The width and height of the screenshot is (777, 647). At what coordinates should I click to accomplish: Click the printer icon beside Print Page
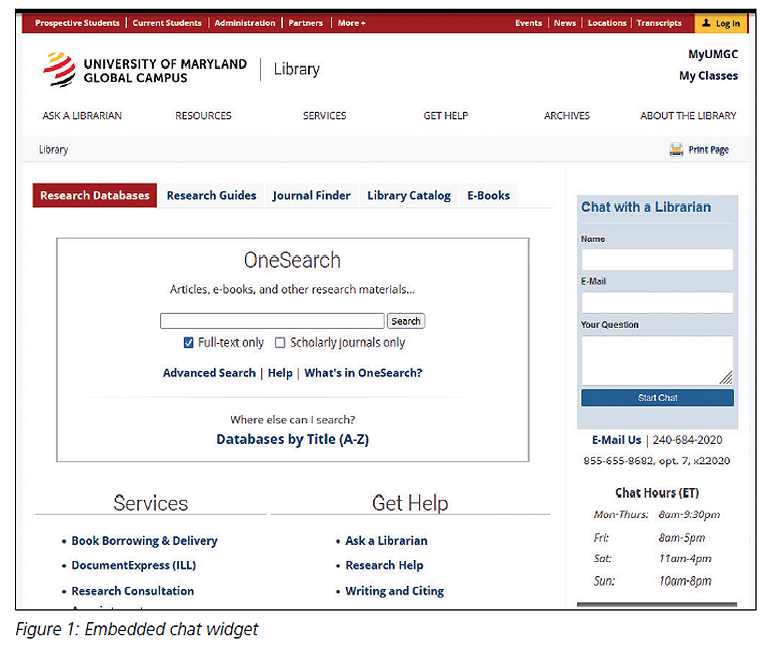click(x=676, y=149)
